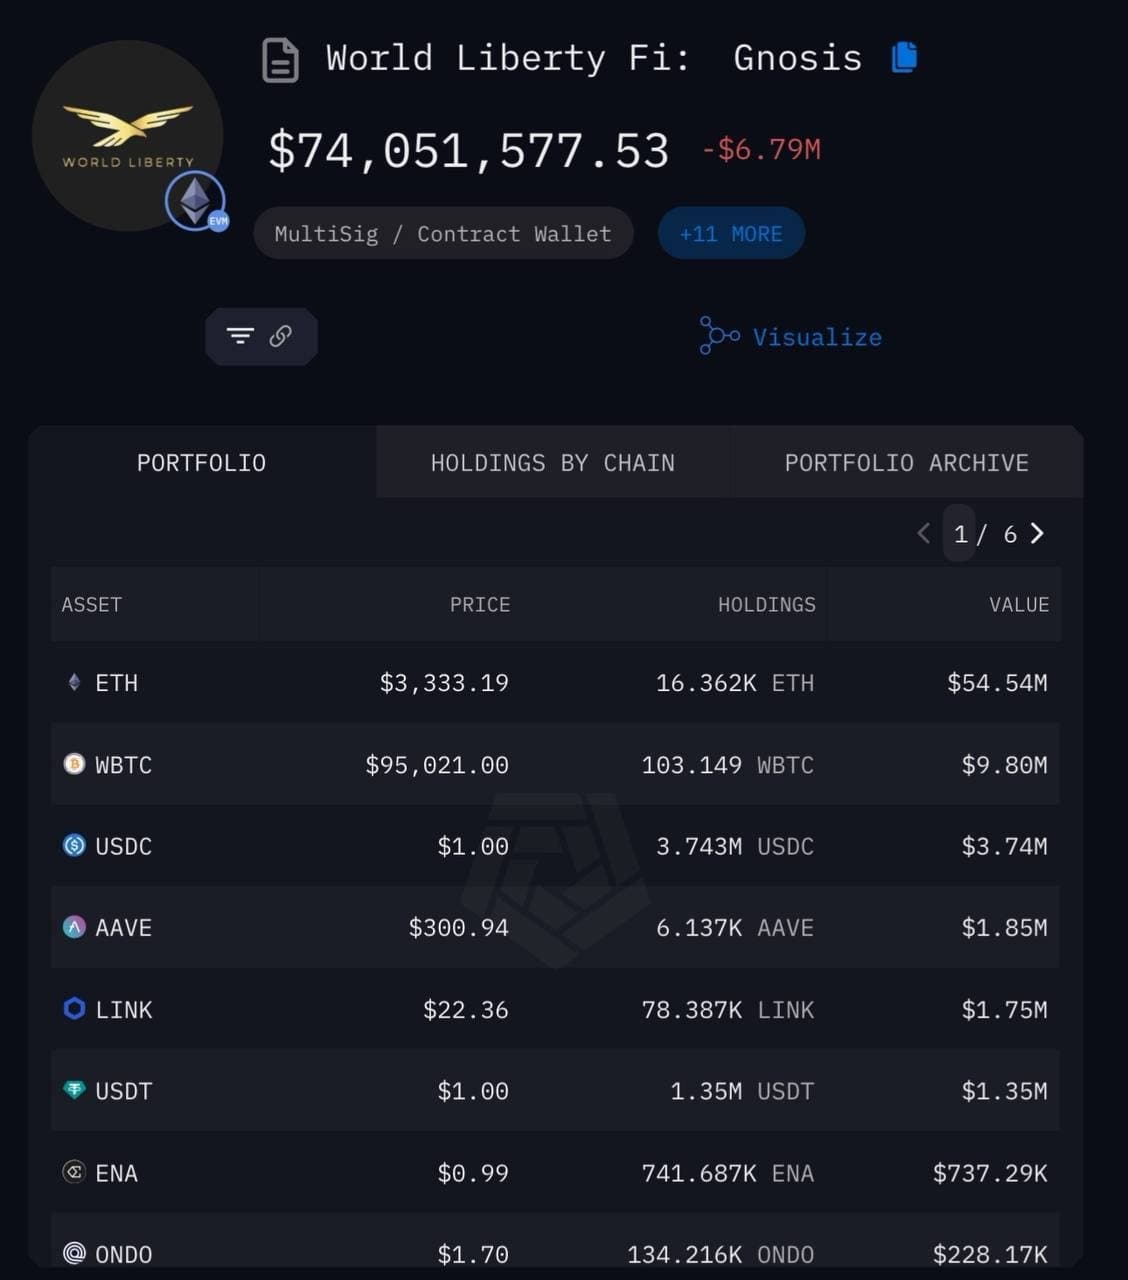Screen dimensions: 1128x1280
Task: Click the page number 1 field
Action: [960, 534]
